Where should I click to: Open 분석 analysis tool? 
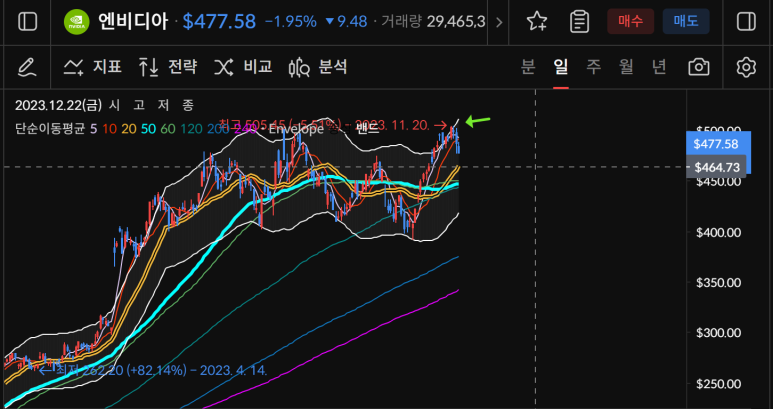(x=318, y=67)
